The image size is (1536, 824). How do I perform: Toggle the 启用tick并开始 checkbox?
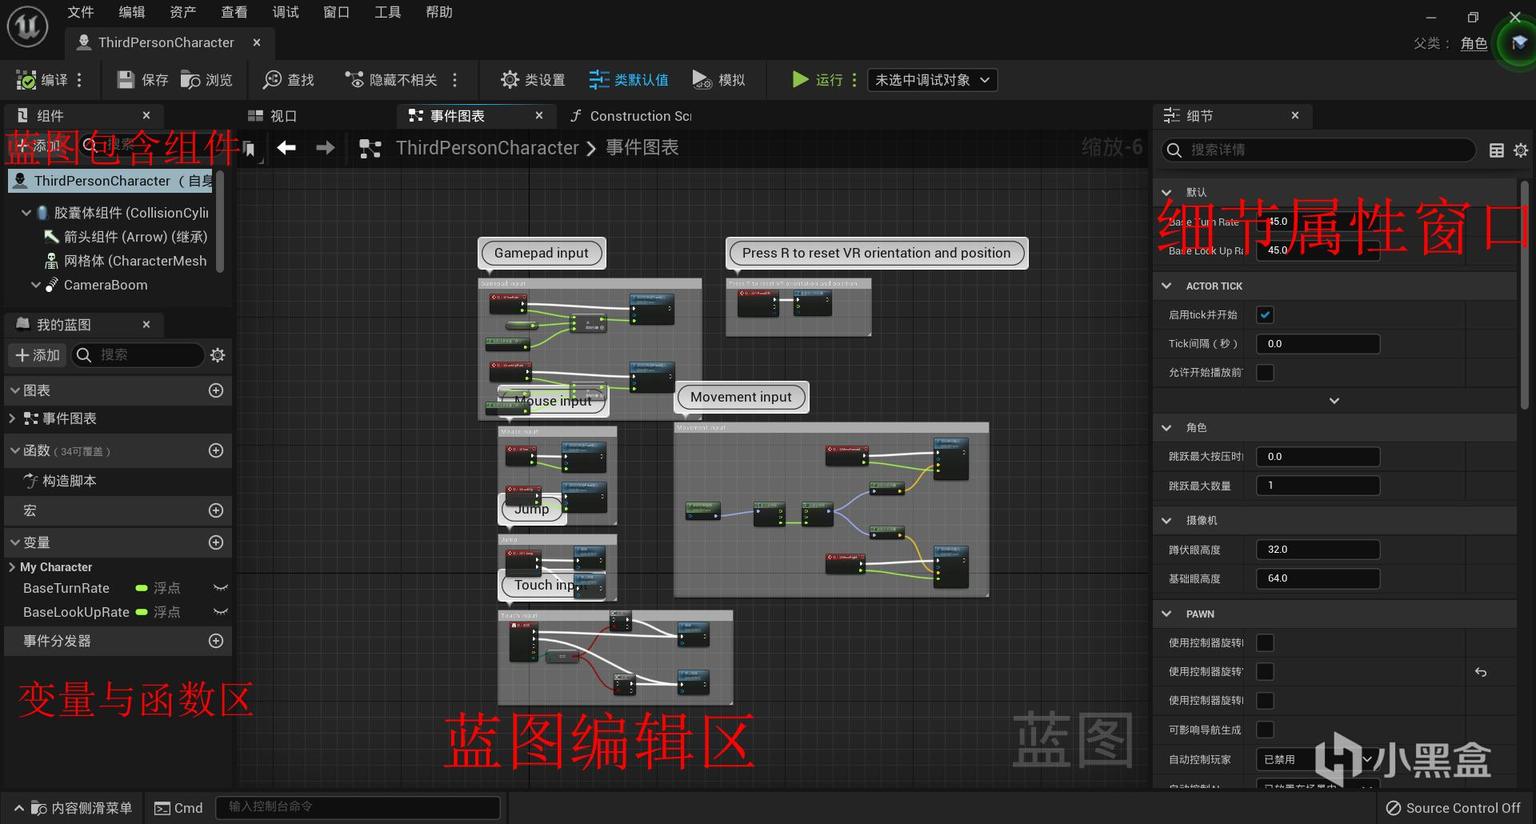coord(1265,315)
